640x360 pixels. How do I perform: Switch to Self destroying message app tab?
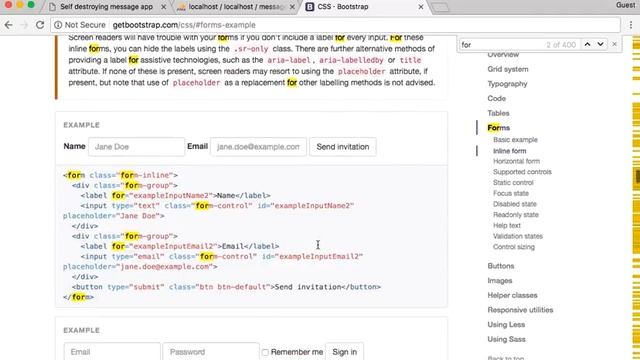point(106,7)
